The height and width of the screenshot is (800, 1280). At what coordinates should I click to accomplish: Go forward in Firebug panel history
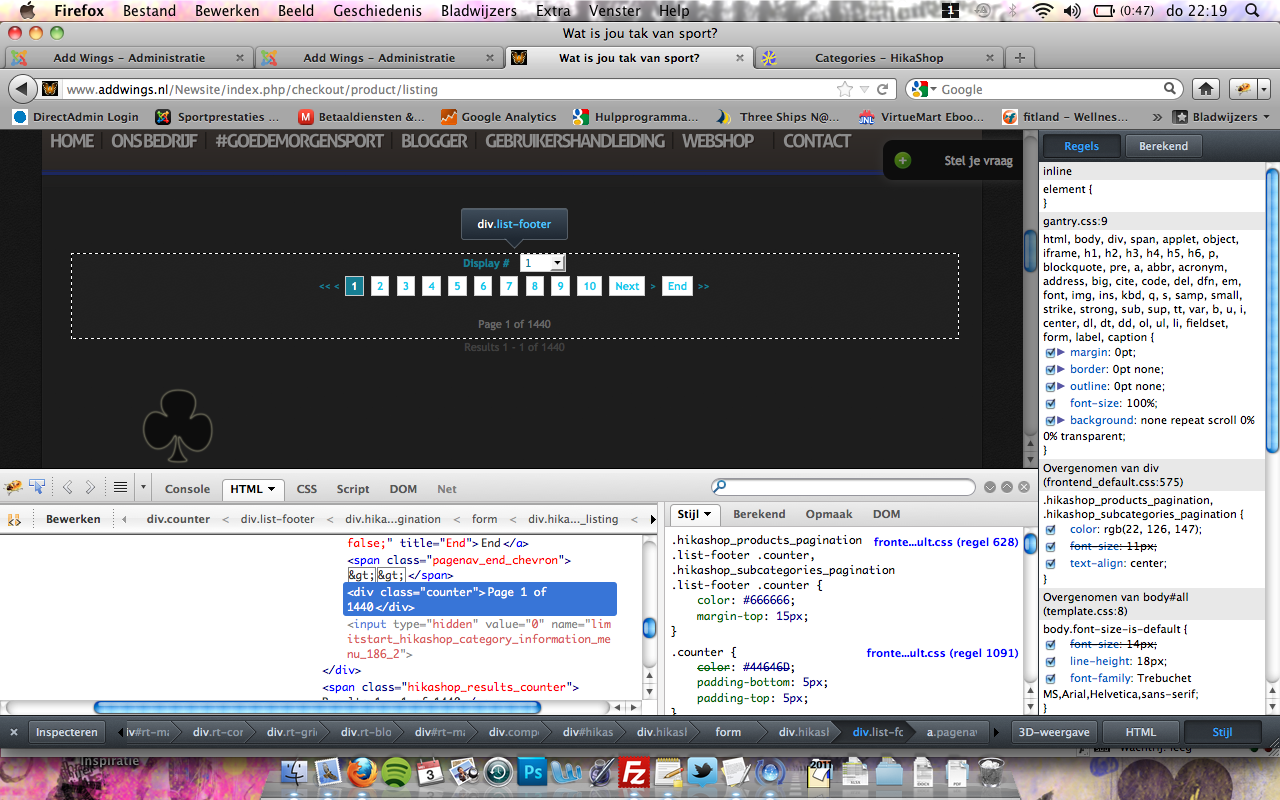[x=90, y=488]
